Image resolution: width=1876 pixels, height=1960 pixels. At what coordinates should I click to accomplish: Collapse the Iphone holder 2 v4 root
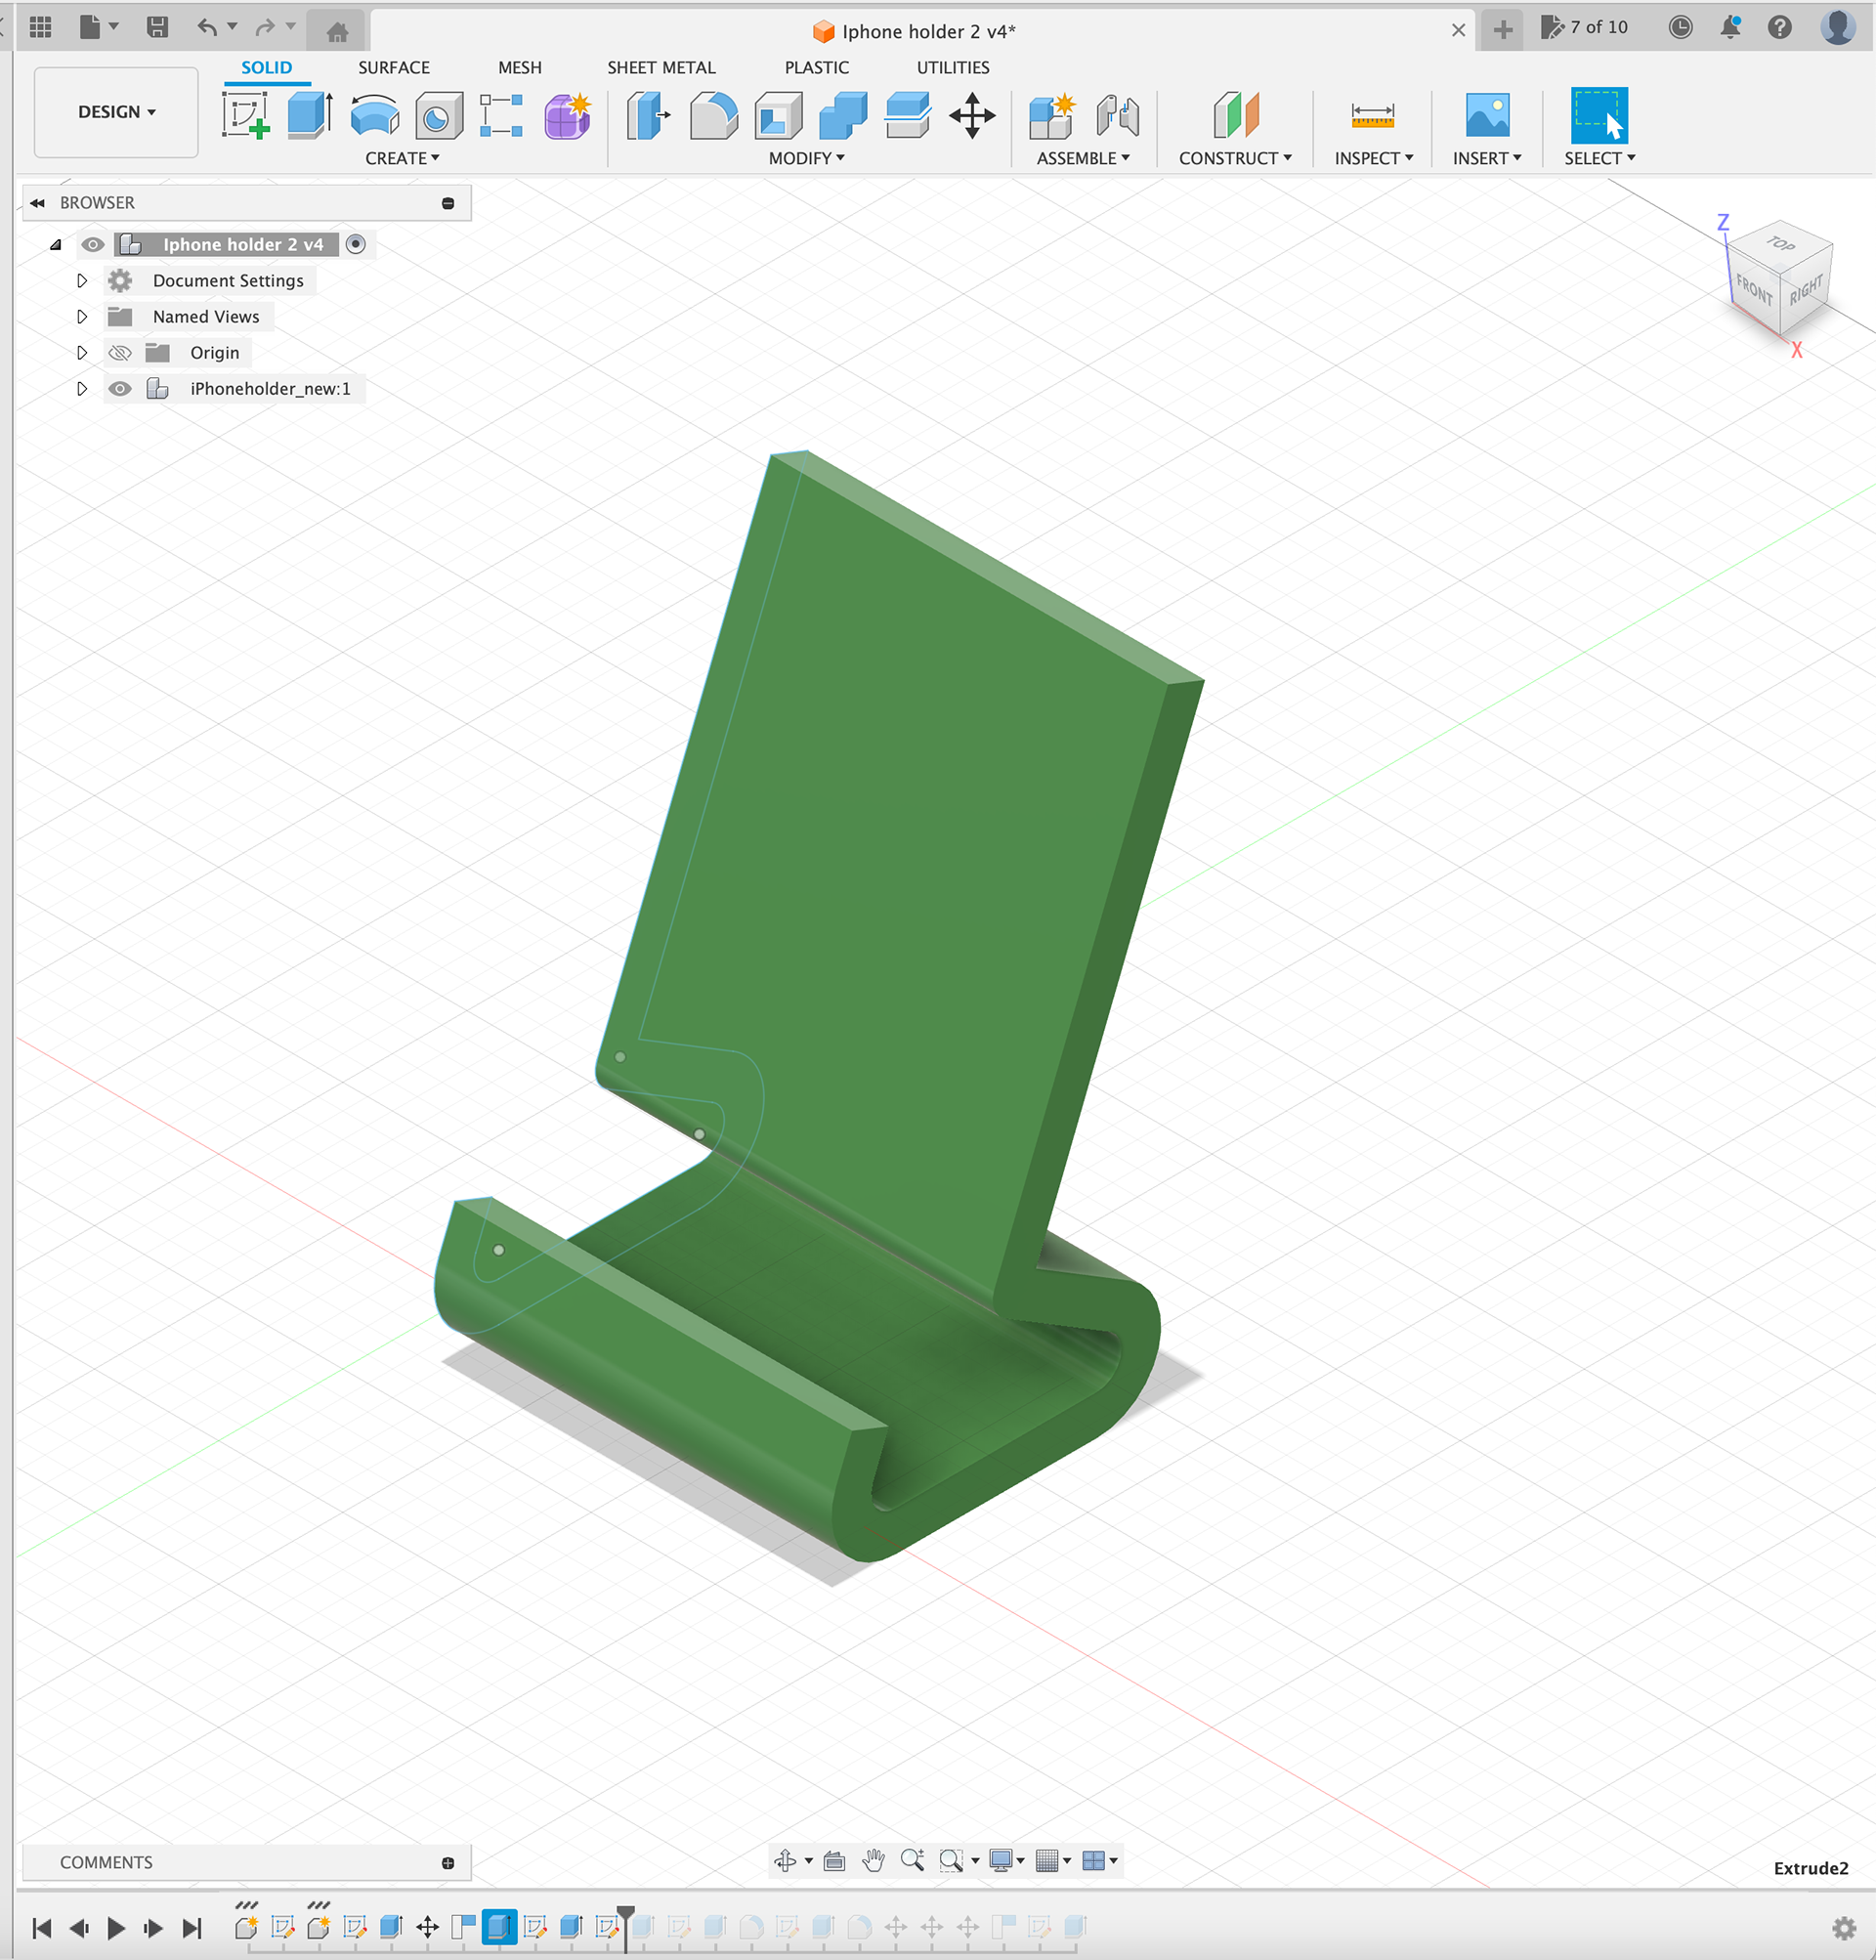point(56,244)
